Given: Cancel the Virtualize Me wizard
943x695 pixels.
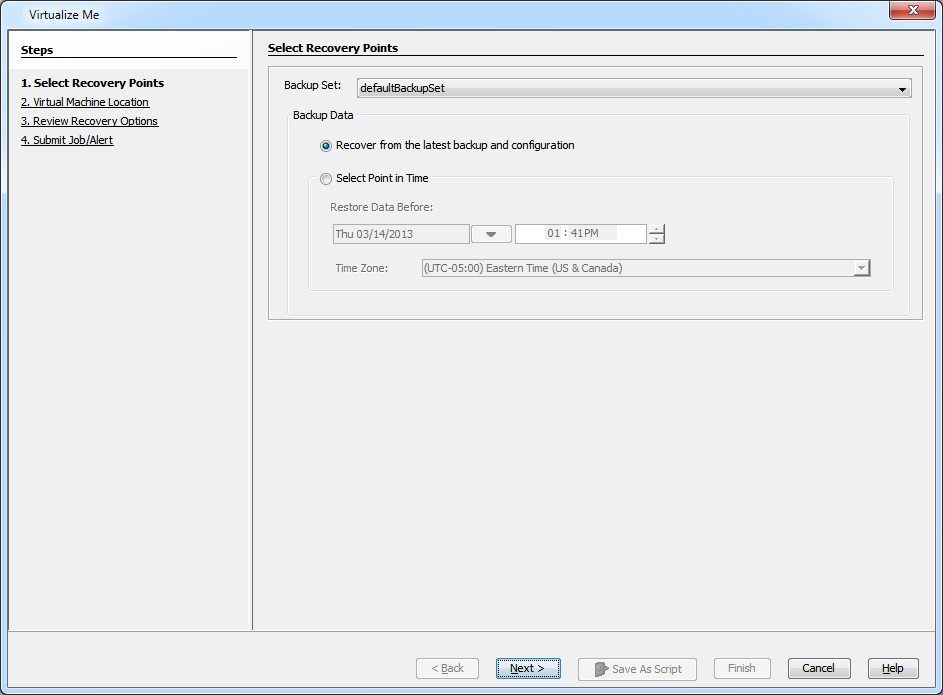Looking at the screenshot, I should pyautogui.click(x=818, y=668).
